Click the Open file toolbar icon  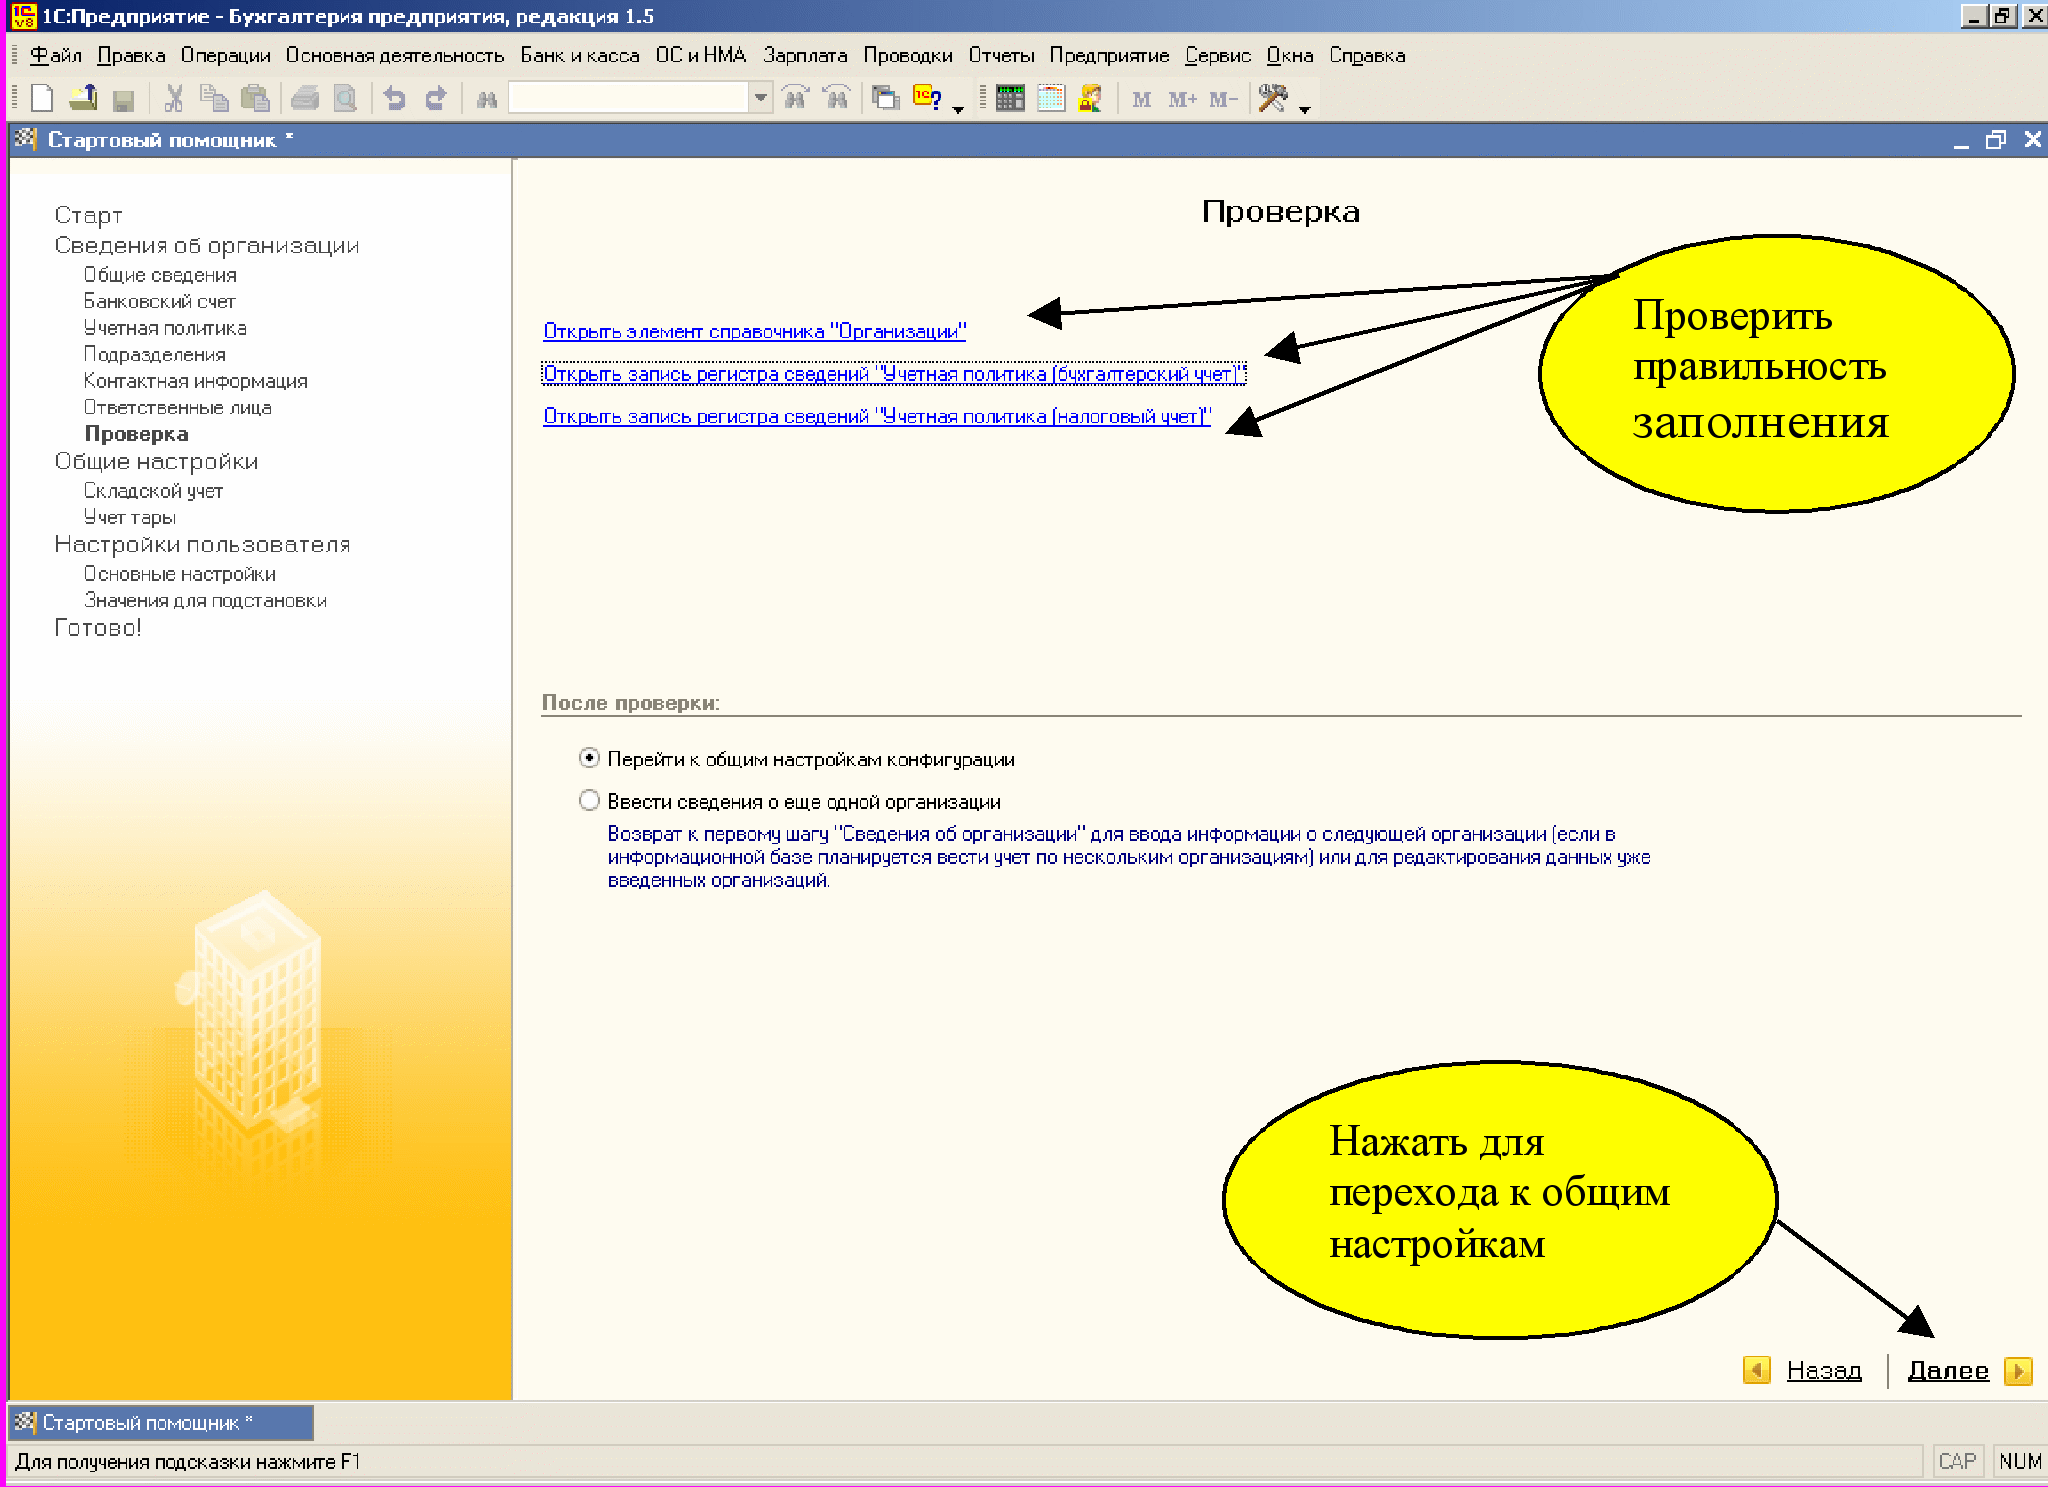pyautogui.click(x=83, y=98)
